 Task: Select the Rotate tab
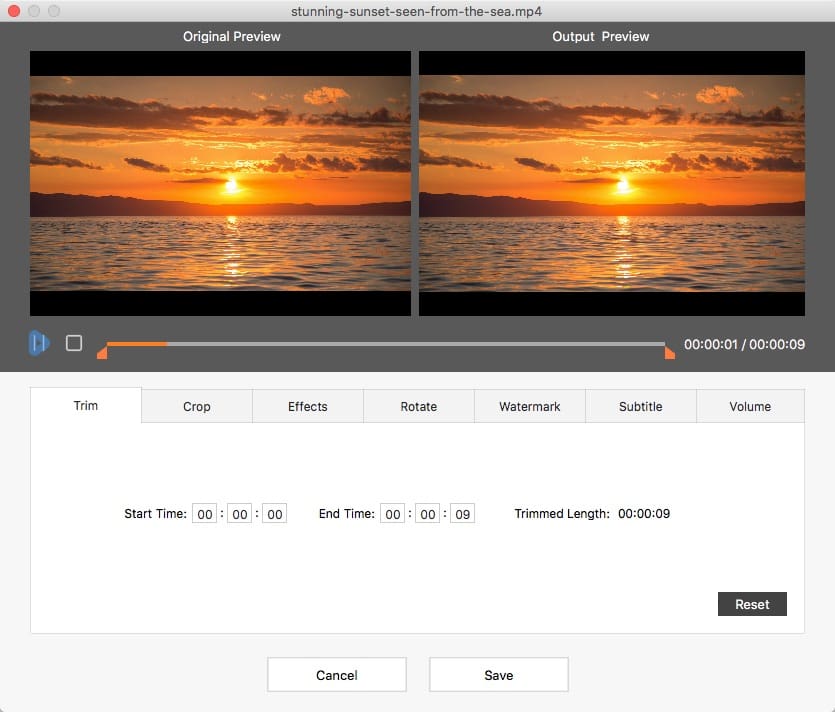419,406
